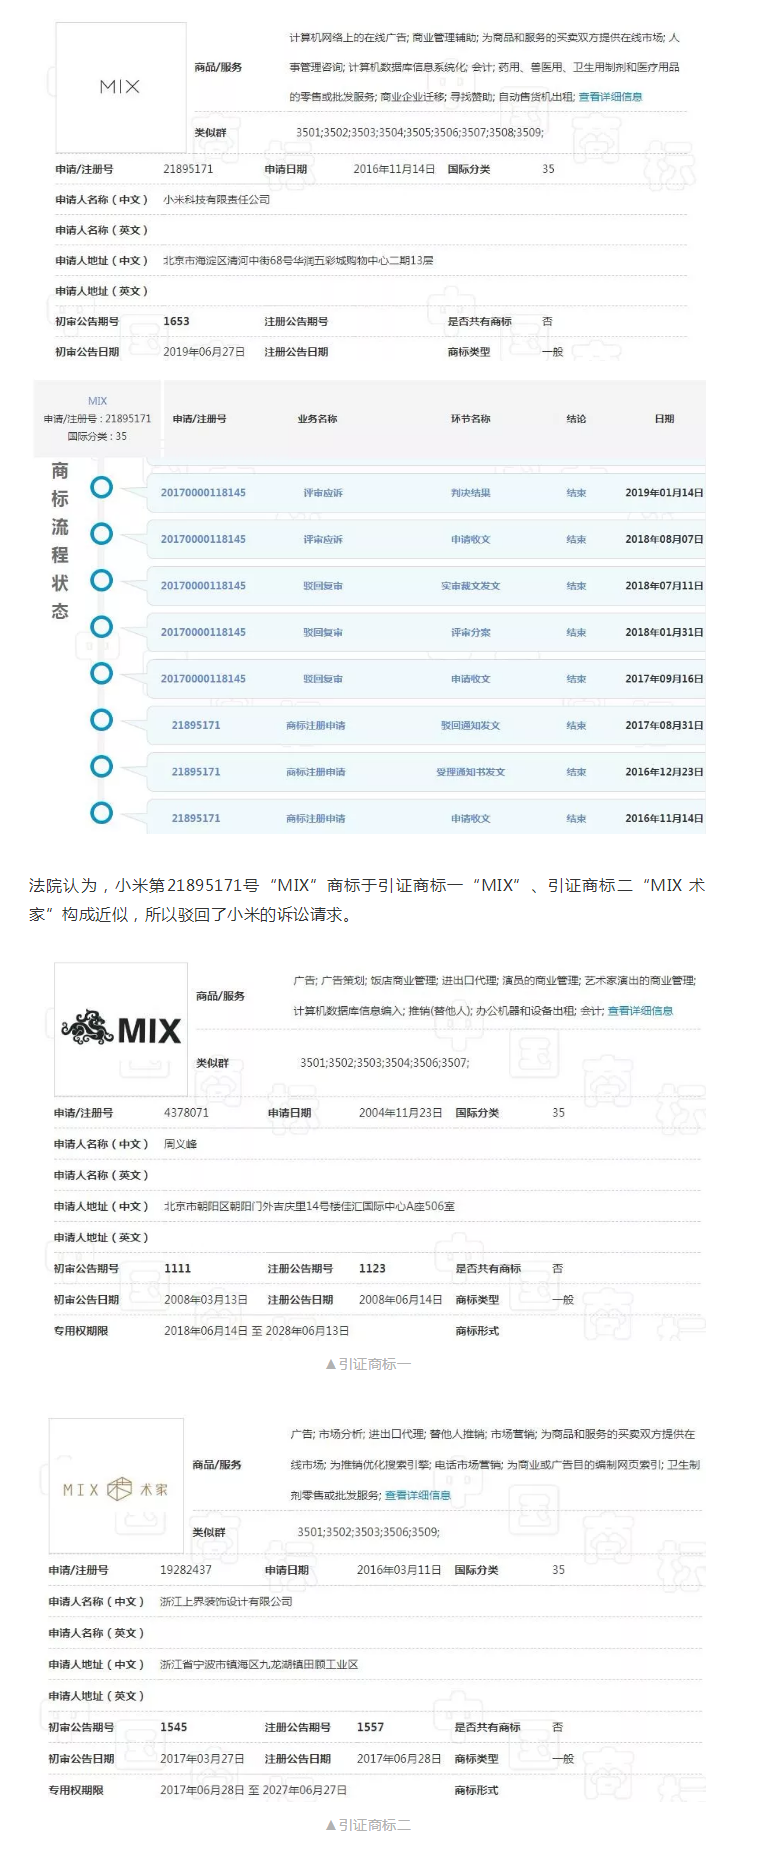The image size is (757, 1866).
Task: Click 判决结果 in the process table
Action: [x=470, y=493]
